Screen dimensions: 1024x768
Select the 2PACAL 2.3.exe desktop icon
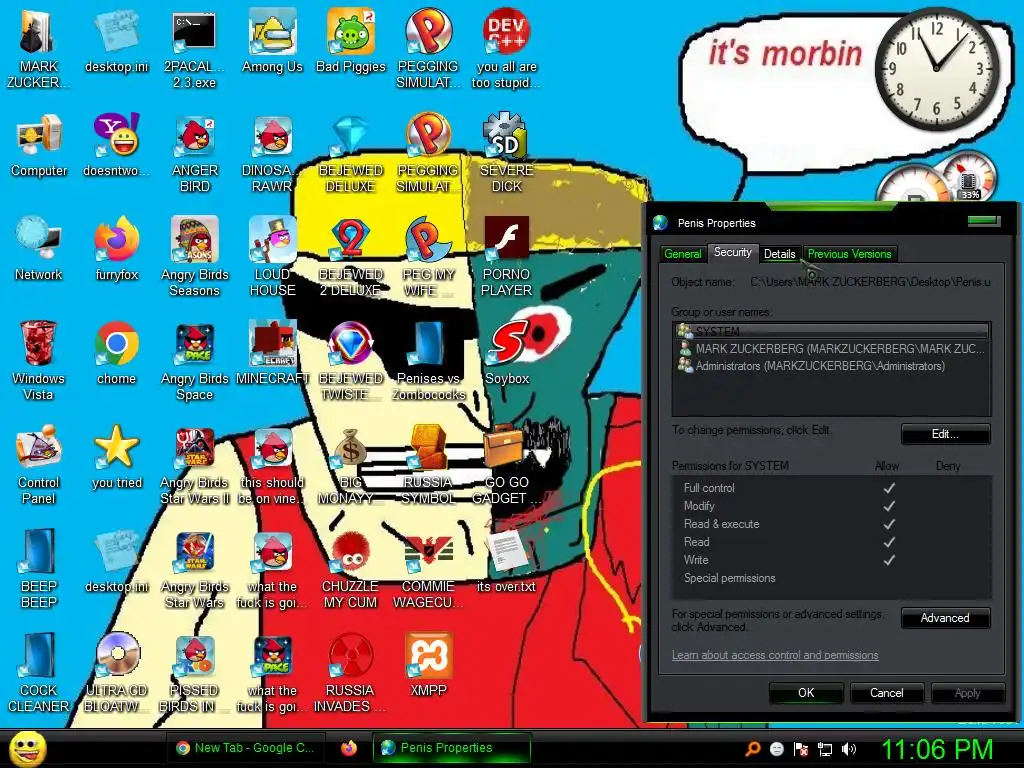[194, 48]
